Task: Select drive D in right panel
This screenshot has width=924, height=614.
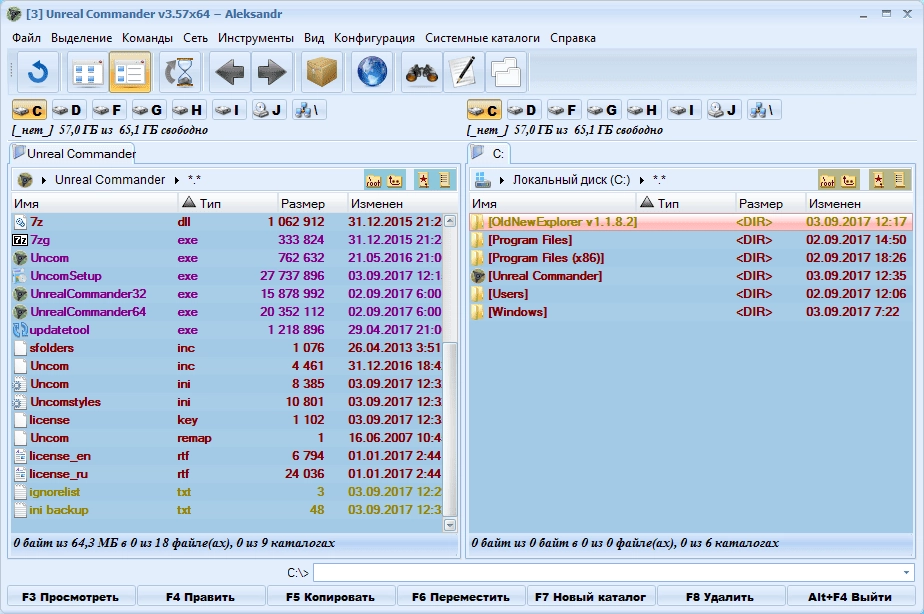Action: [x=523, y=110]
